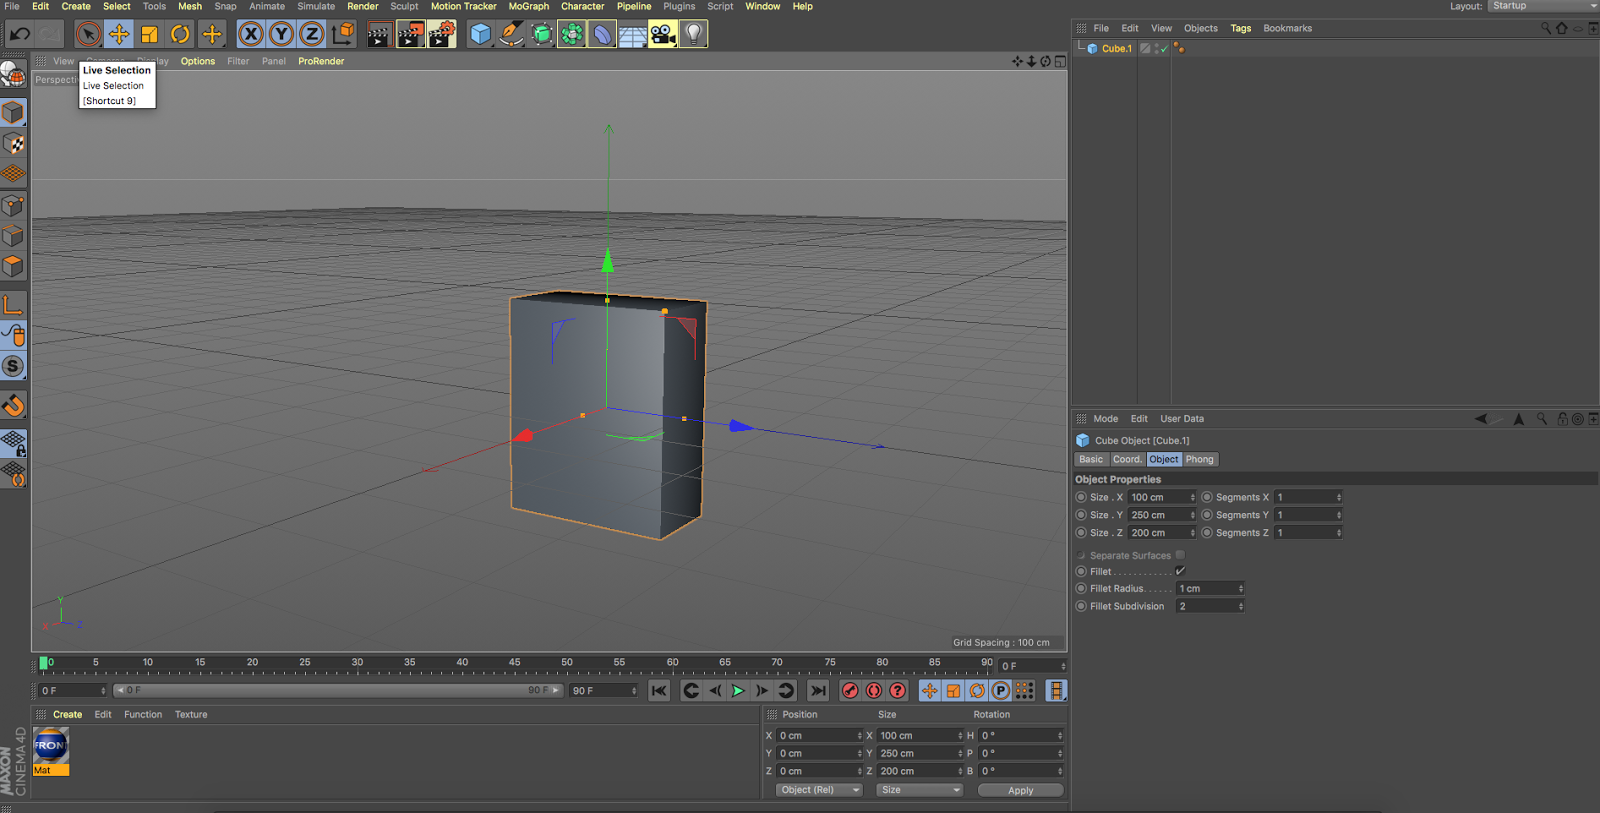Viewport: 1600px width, 813px height.
Task: Click the timeline frame range slider
Action: pos(337,691)
